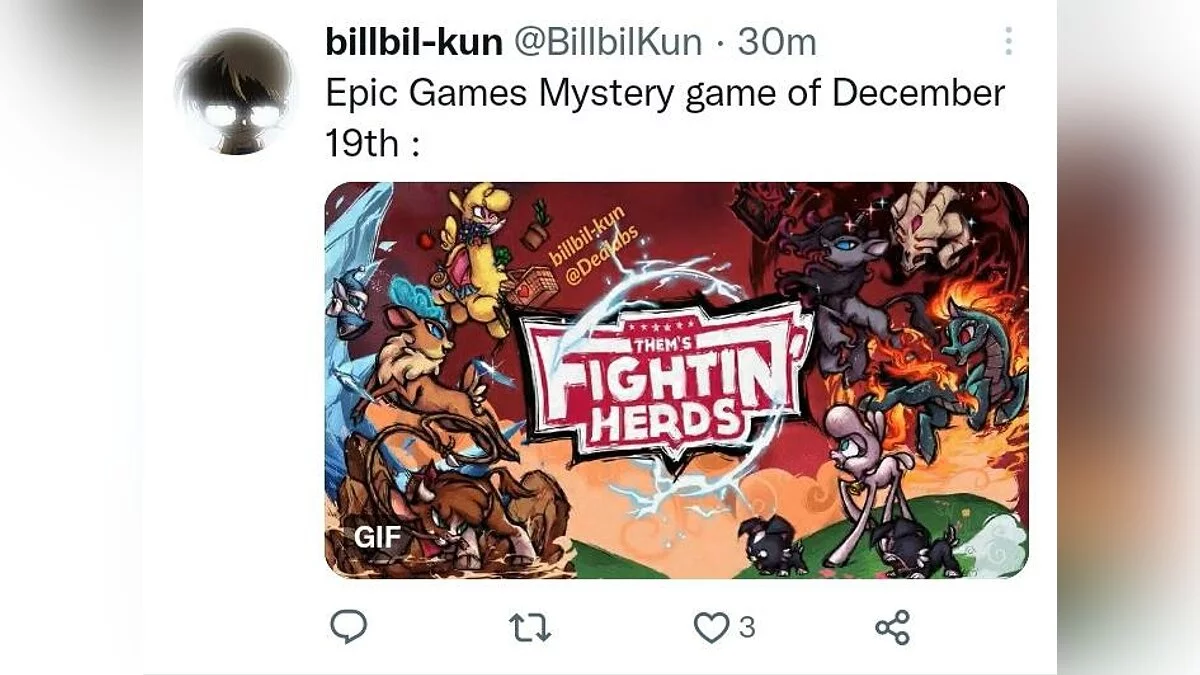The image size is (1200, 675).
Task: Retweet the post using the retweet icon
Action: tap(530, 628)
